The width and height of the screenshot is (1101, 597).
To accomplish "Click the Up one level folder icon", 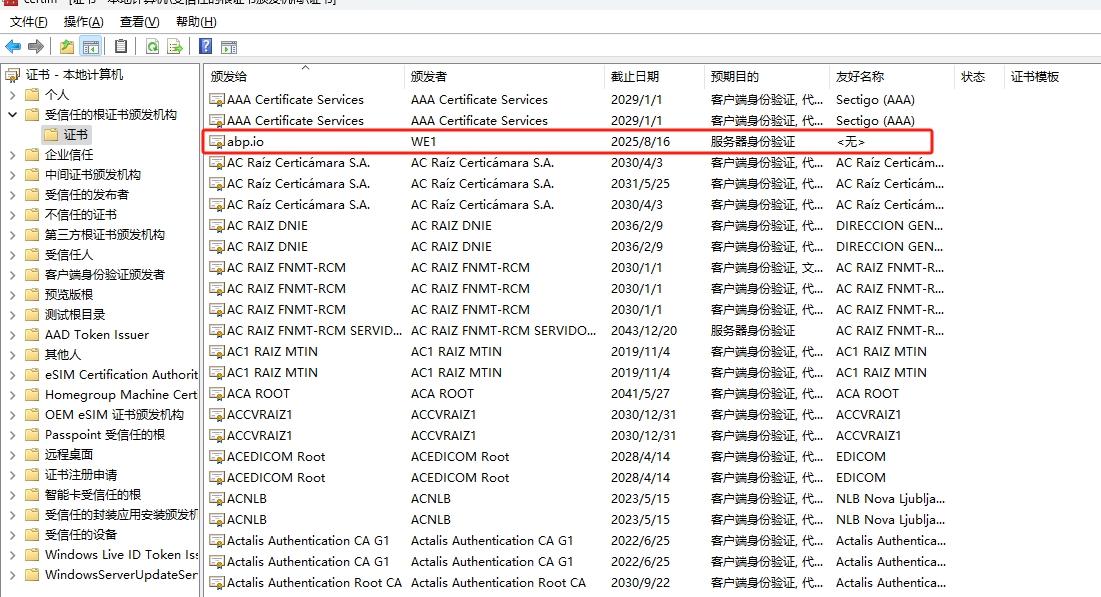I will coord(67,46).
